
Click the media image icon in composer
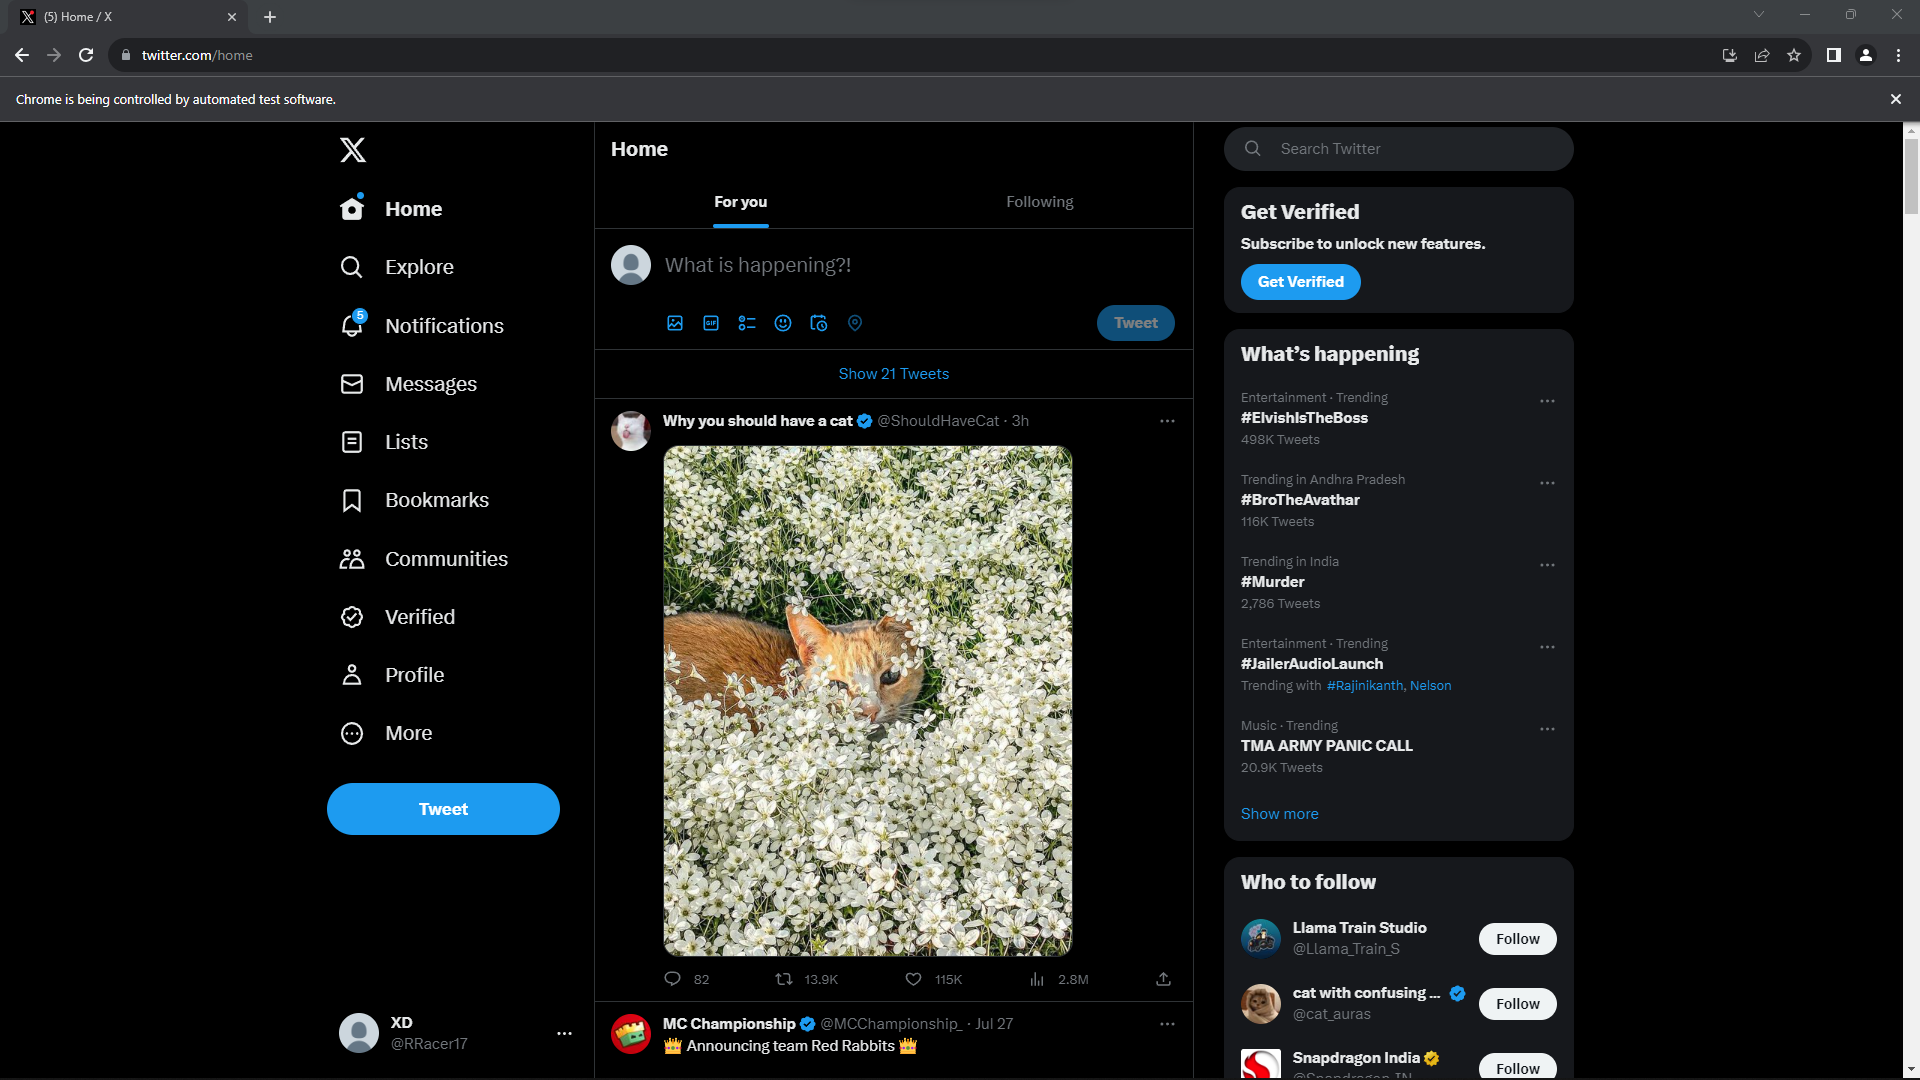pos(675,323)
